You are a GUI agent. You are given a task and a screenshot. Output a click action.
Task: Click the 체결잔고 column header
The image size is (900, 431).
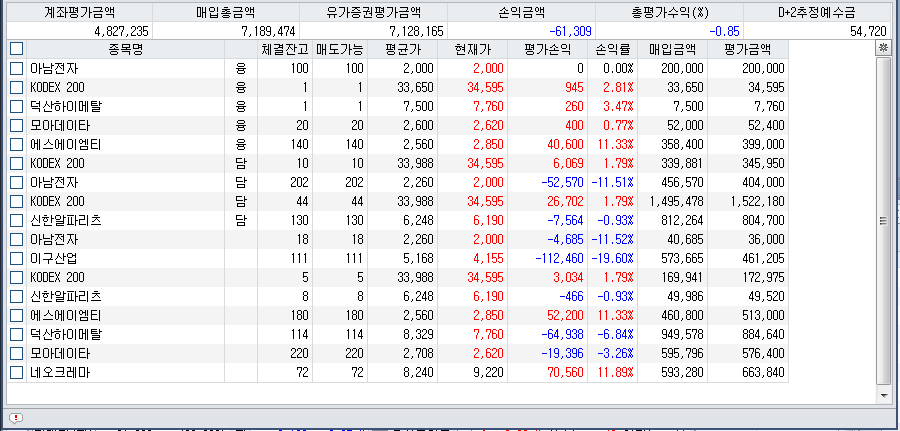click(x=284, y=49)
